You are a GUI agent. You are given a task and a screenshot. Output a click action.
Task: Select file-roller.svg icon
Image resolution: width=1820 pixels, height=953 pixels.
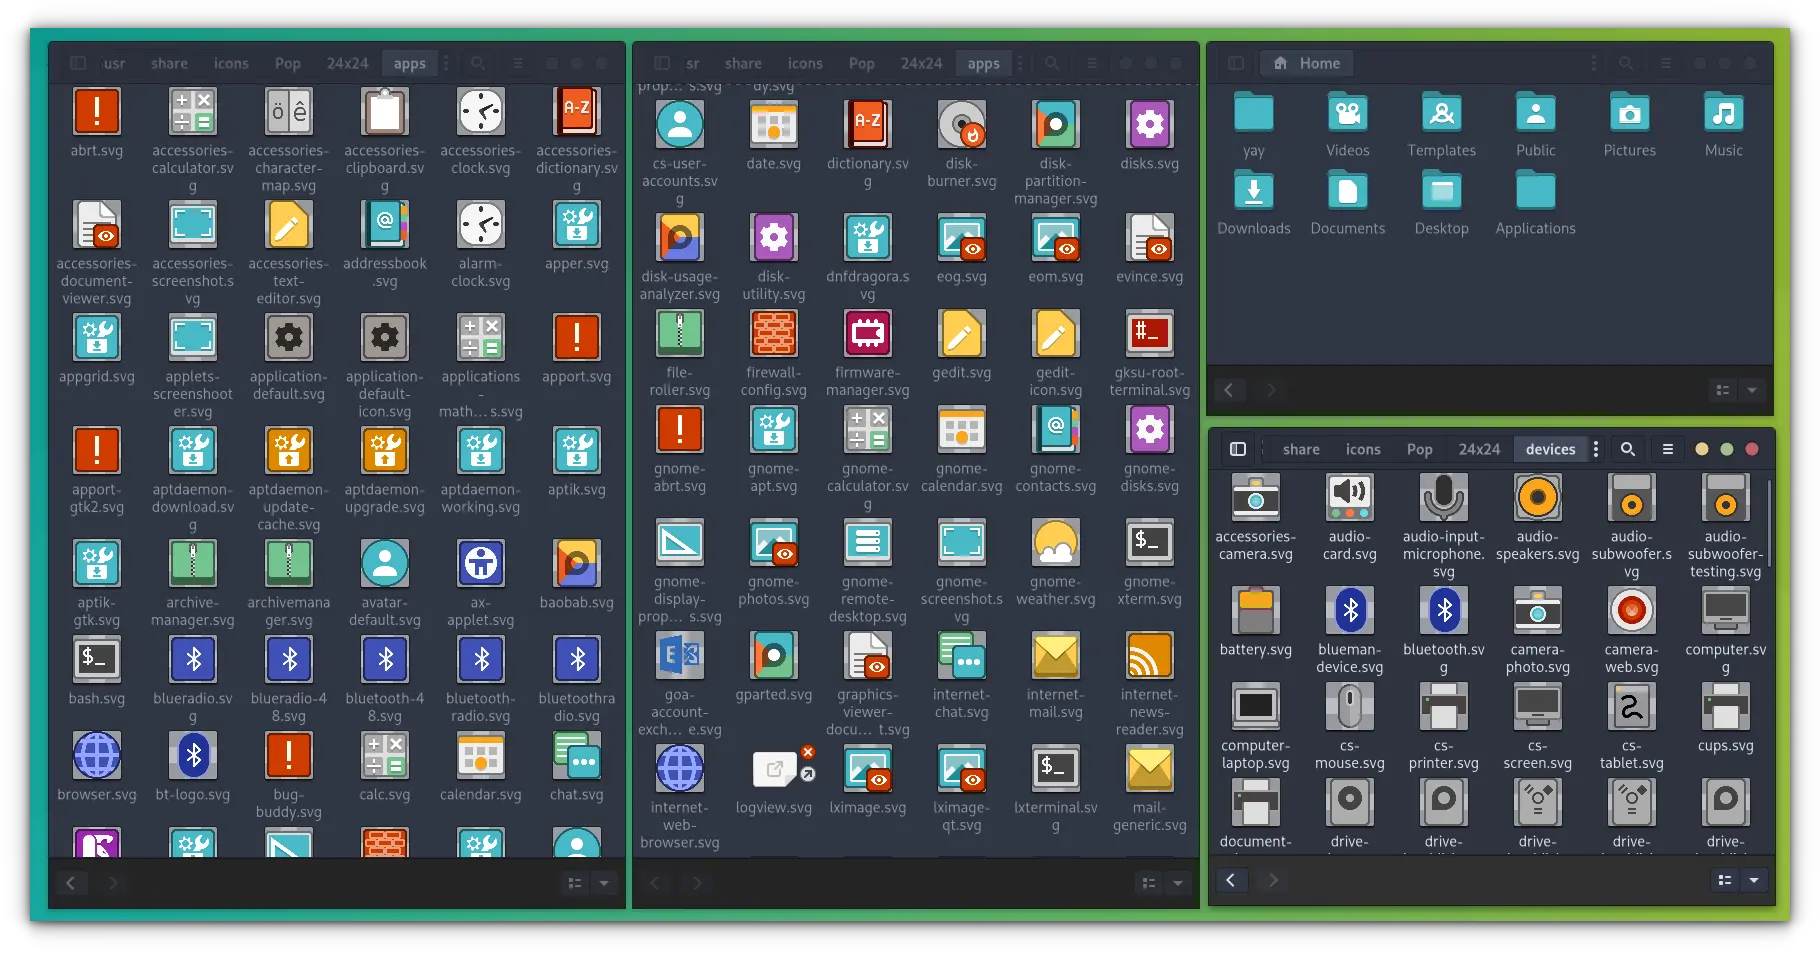(680, 333)
